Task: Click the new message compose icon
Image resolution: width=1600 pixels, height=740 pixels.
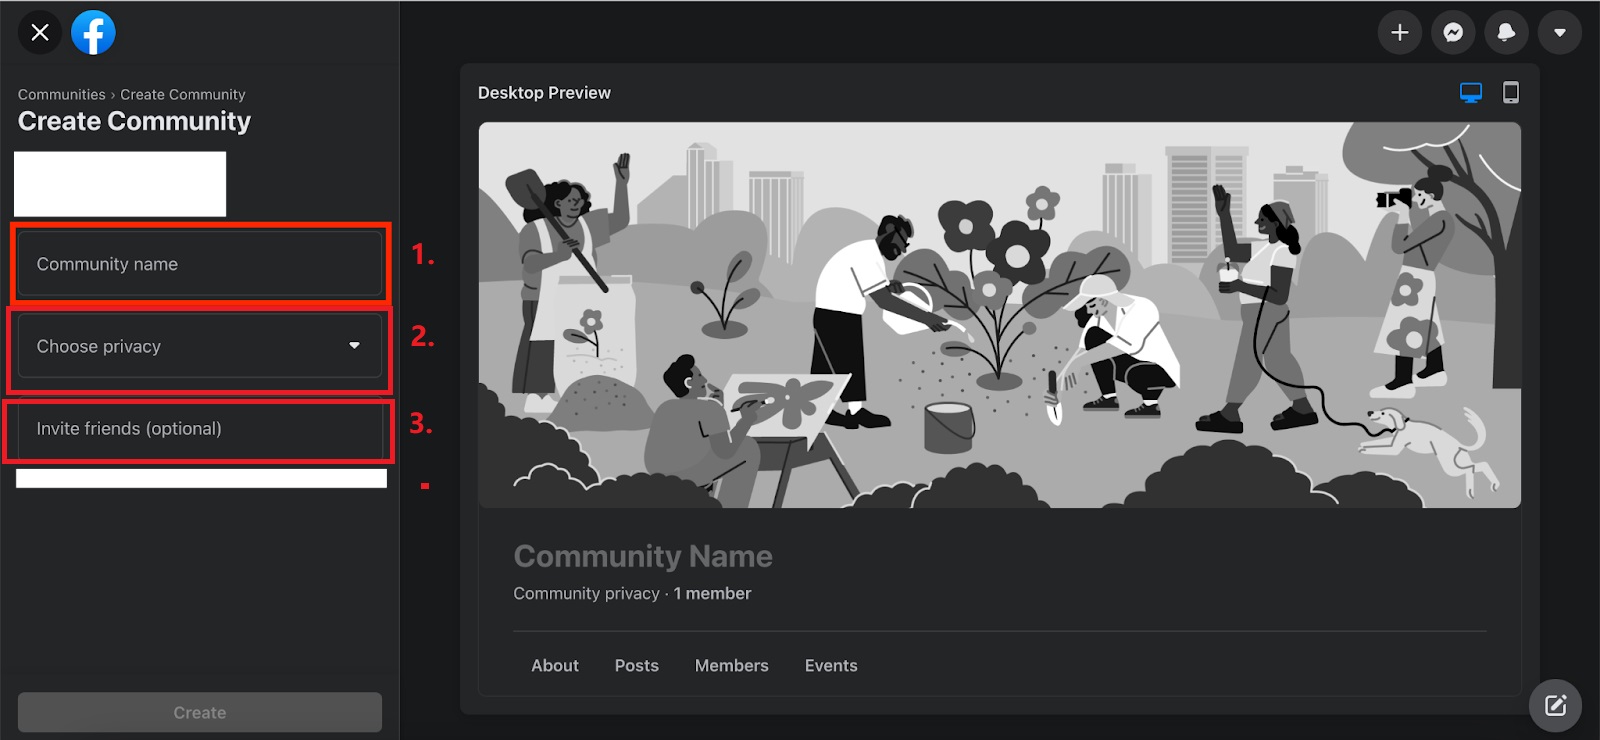Action: (x=1555, y=706)
